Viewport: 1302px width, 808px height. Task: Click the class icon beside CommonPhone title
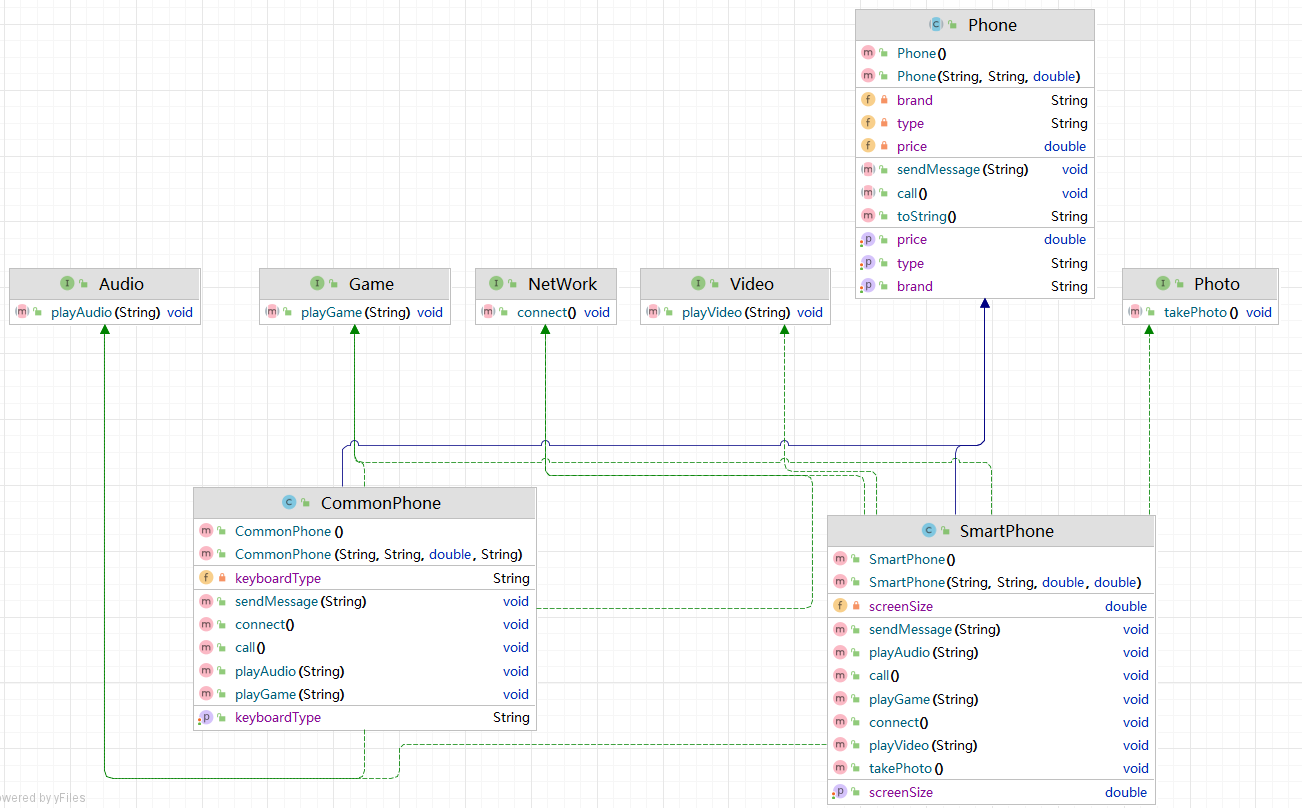tap(289, 503)
